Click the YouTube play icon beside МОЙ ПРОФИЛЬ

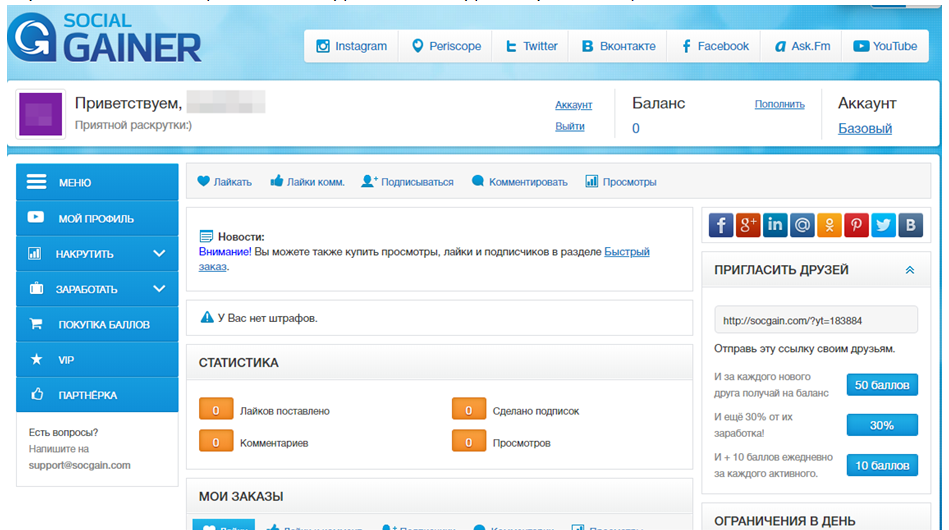point(36,217)
